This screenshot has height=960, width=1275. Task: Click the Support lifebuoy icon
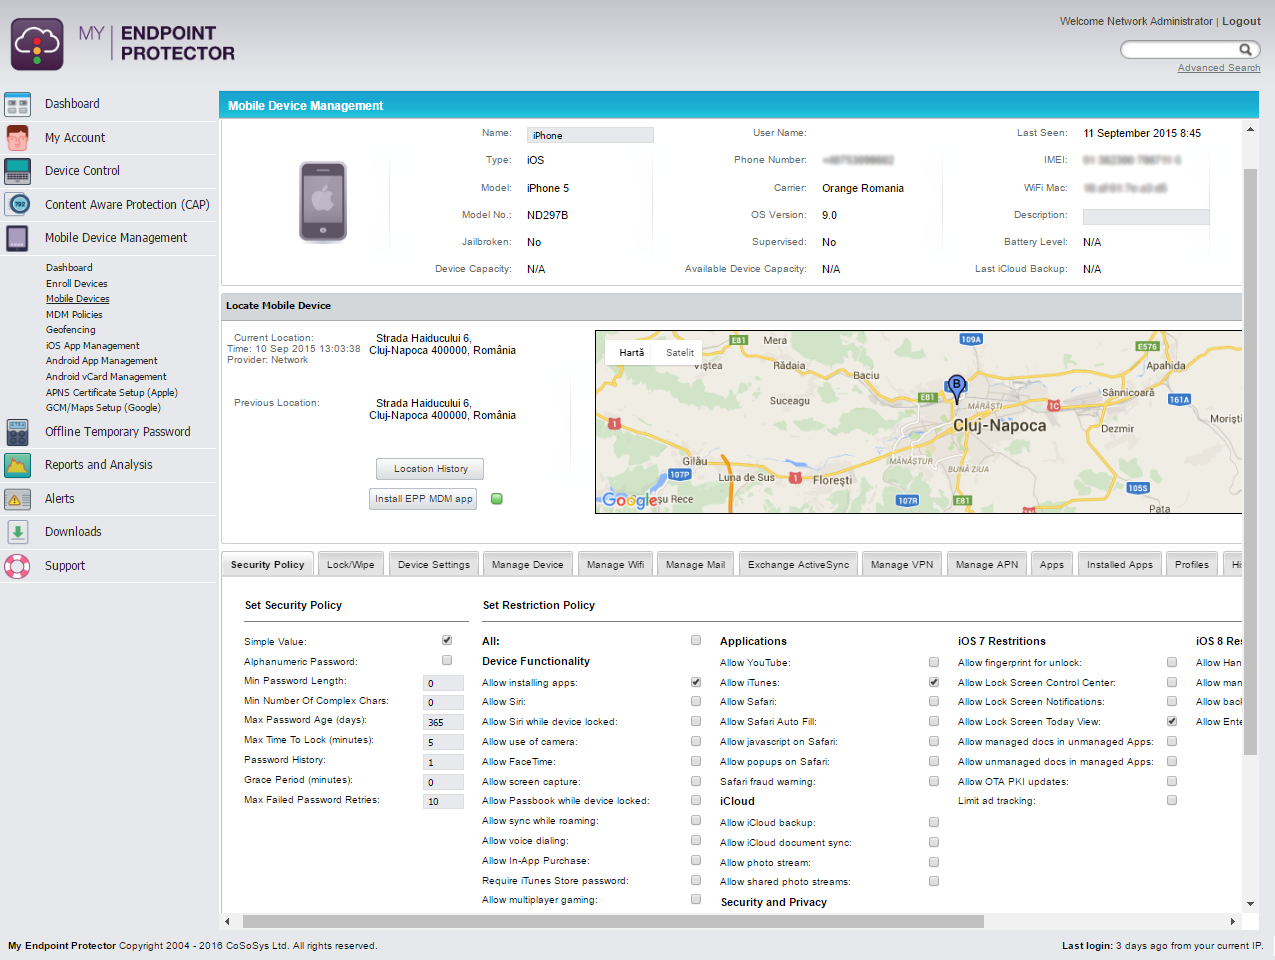tap(18, 566)
